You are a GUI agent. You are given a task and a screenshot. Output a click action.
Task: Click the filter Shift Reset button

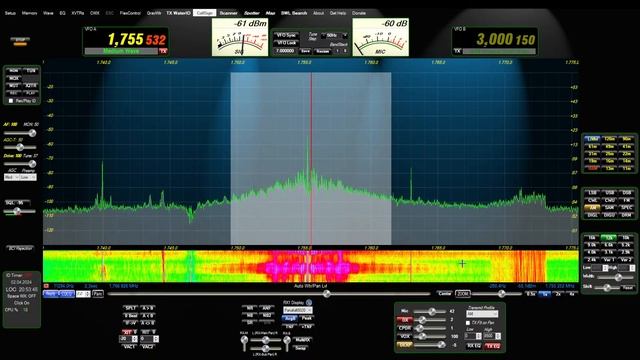point(629,288)
